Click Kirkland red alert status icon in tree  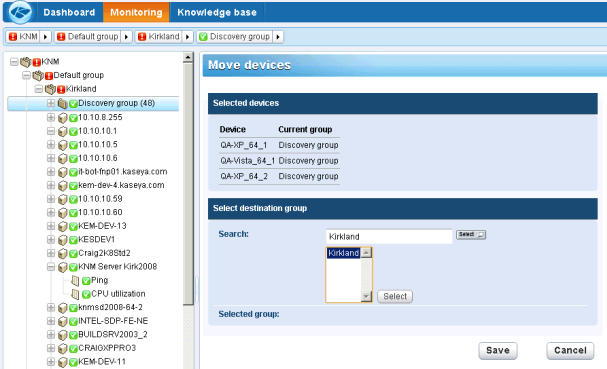click(x=61, y=89)
